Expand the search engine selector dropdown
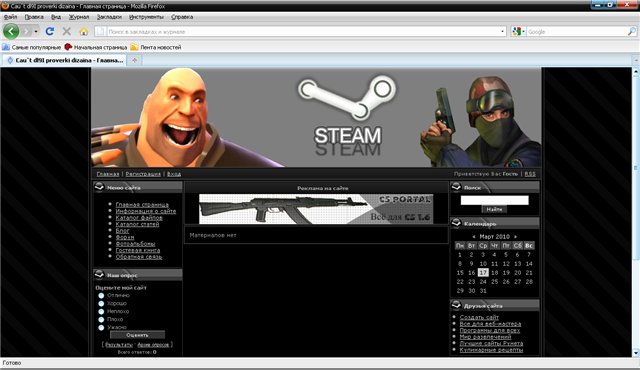 point(518,31)
